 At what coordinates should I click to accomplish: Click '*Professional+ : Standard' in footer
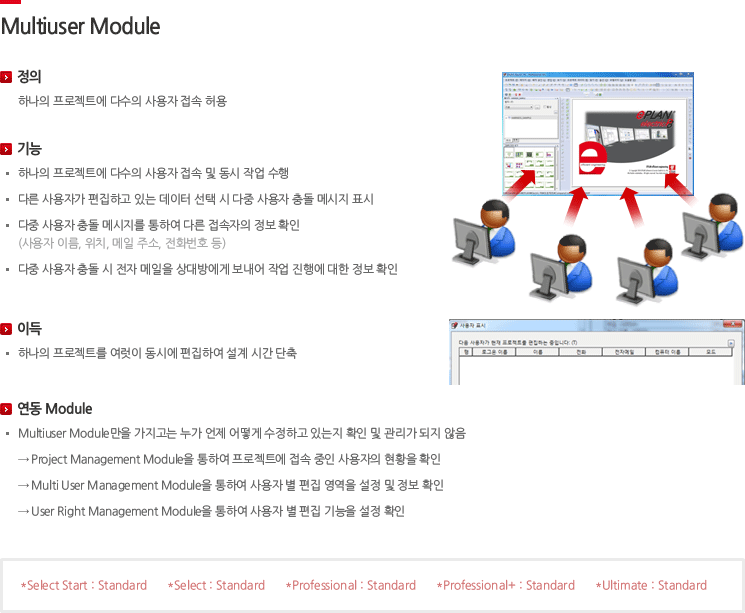point(506,585)
